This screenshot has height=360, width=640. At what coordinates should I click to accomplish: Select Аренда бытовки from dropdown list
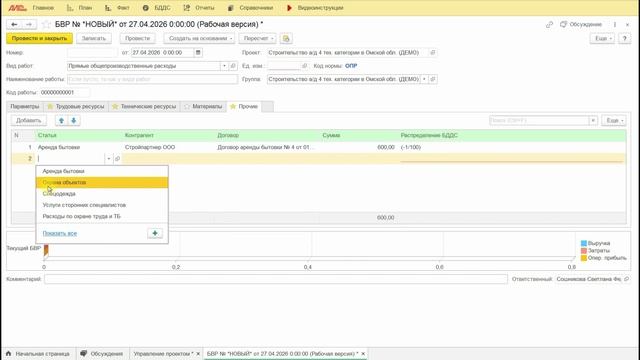[102, 171]
